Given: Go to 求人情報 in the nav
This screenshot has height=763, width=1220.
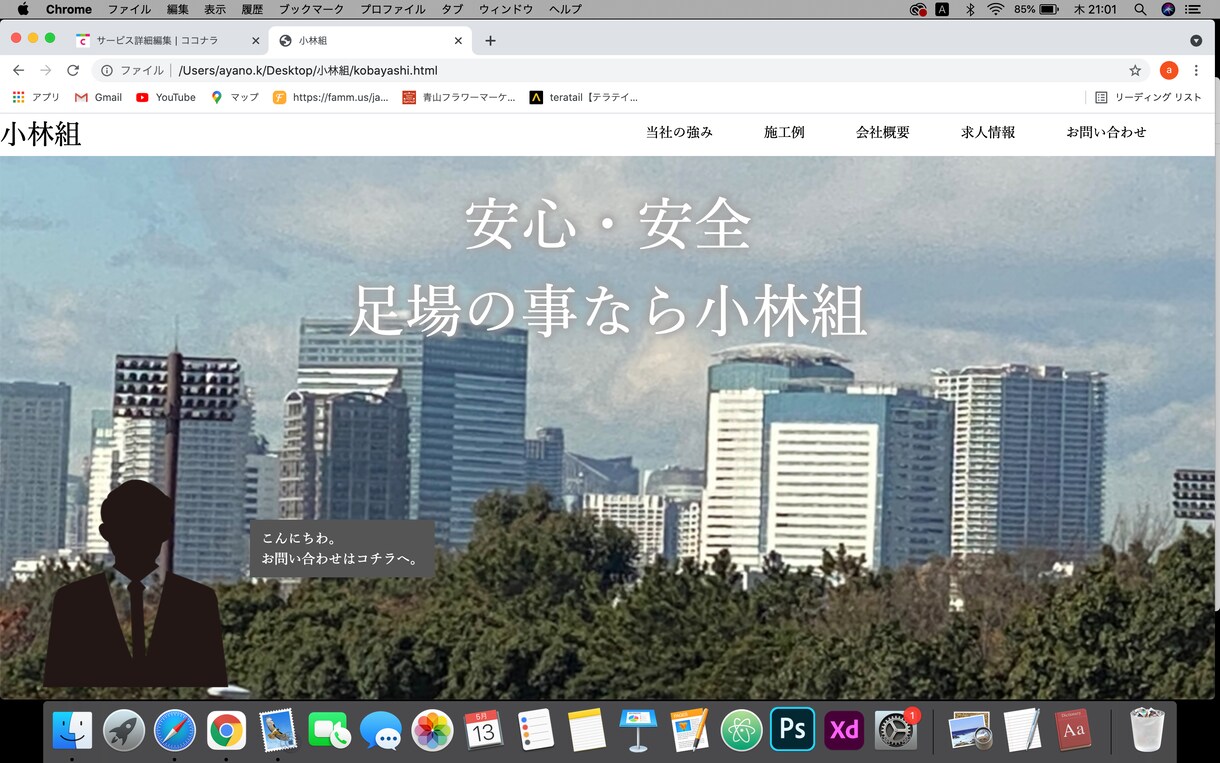Looking at the screenshot, I should (x=988, y=132).
